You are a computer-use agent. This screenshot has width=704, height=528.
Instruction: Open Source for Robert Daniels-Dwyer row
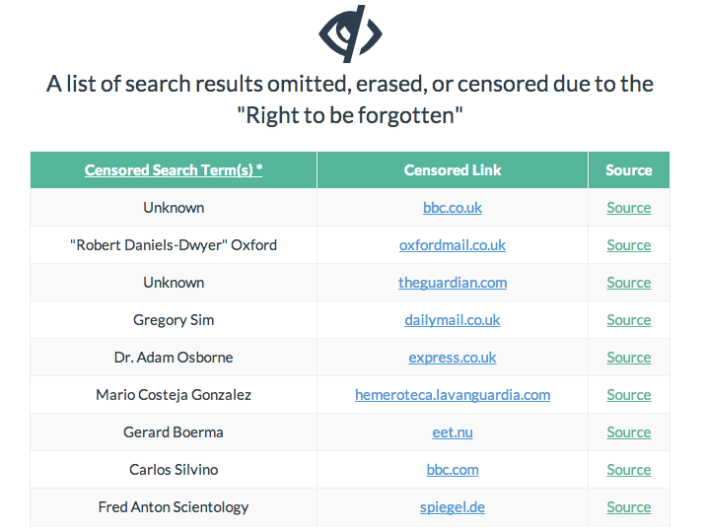coord(628,245)
